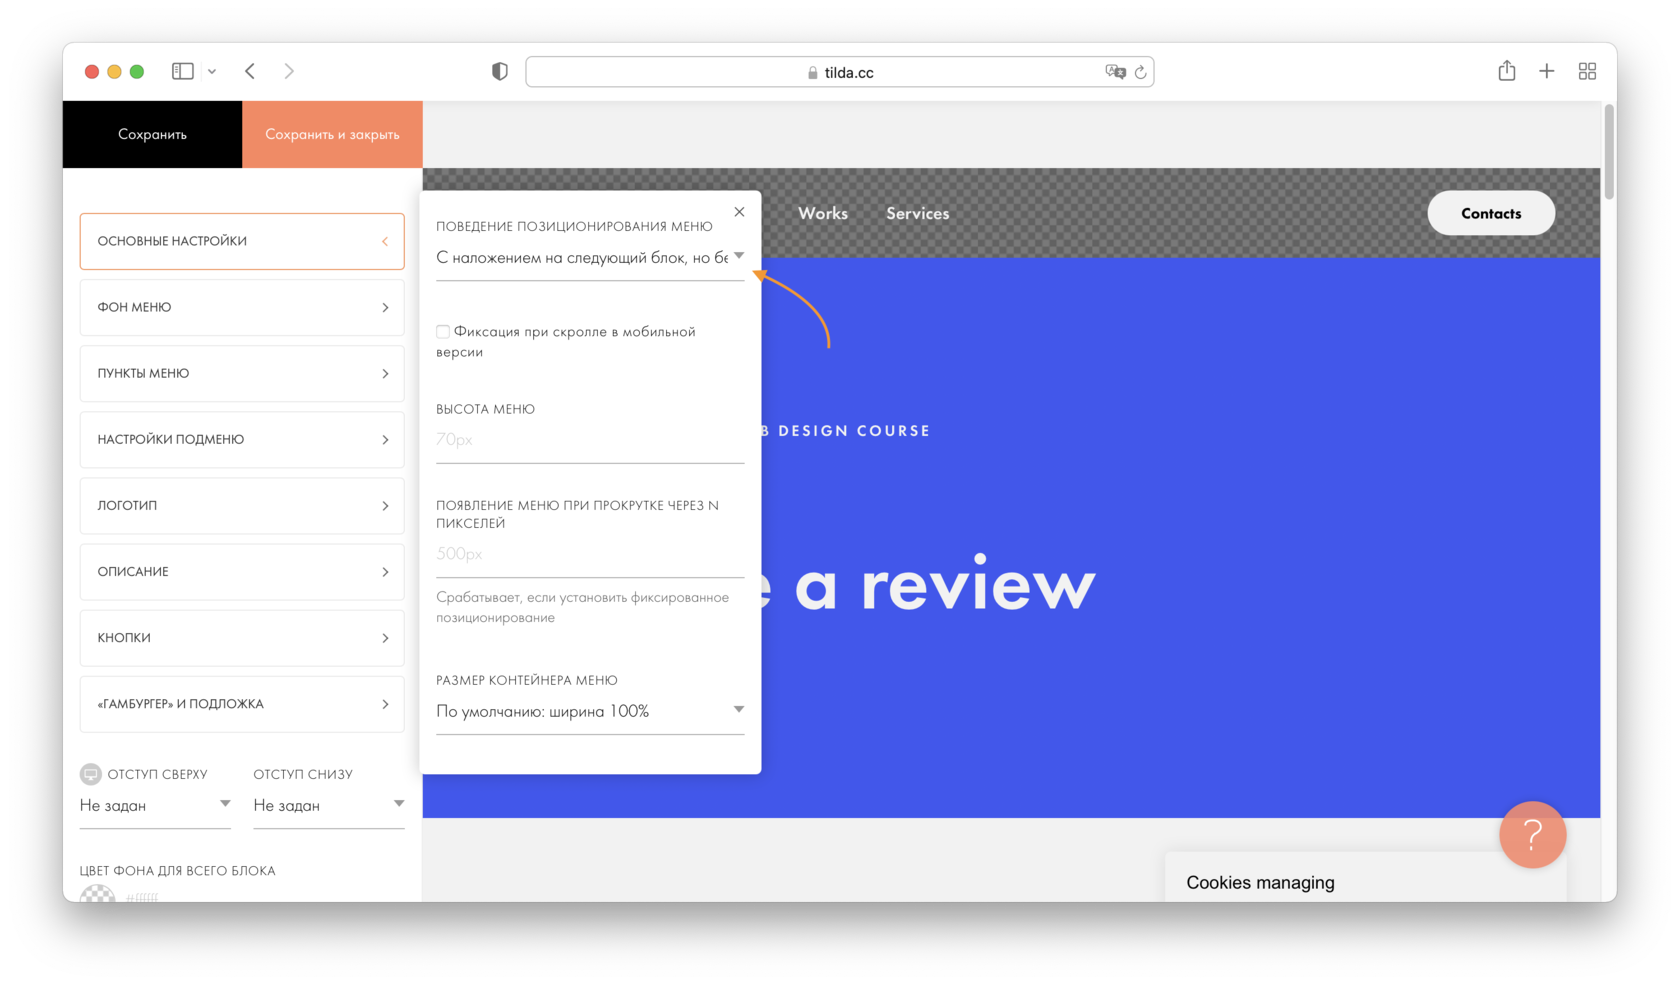Reload the page with the refresh icon
Image resolution: width=1680 pixels, height=985 pixels.
click(x=1140, y=72)
